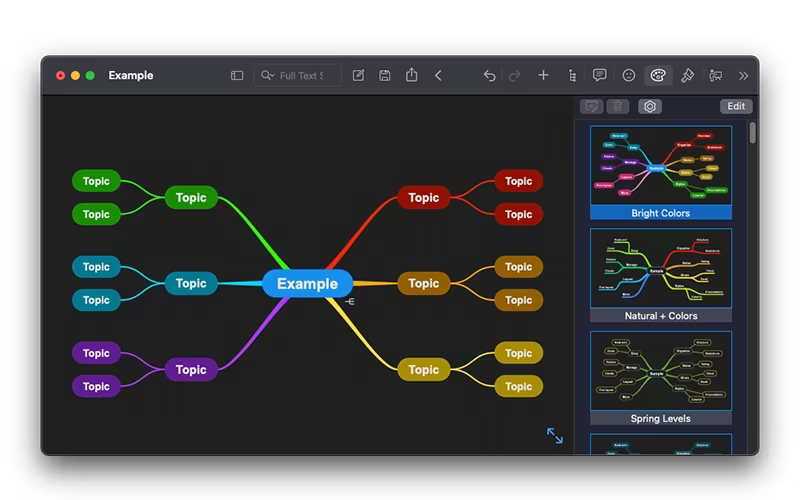Open the notes speech bubble icon
Screen dimensions: 800x500
pos(599,76)
